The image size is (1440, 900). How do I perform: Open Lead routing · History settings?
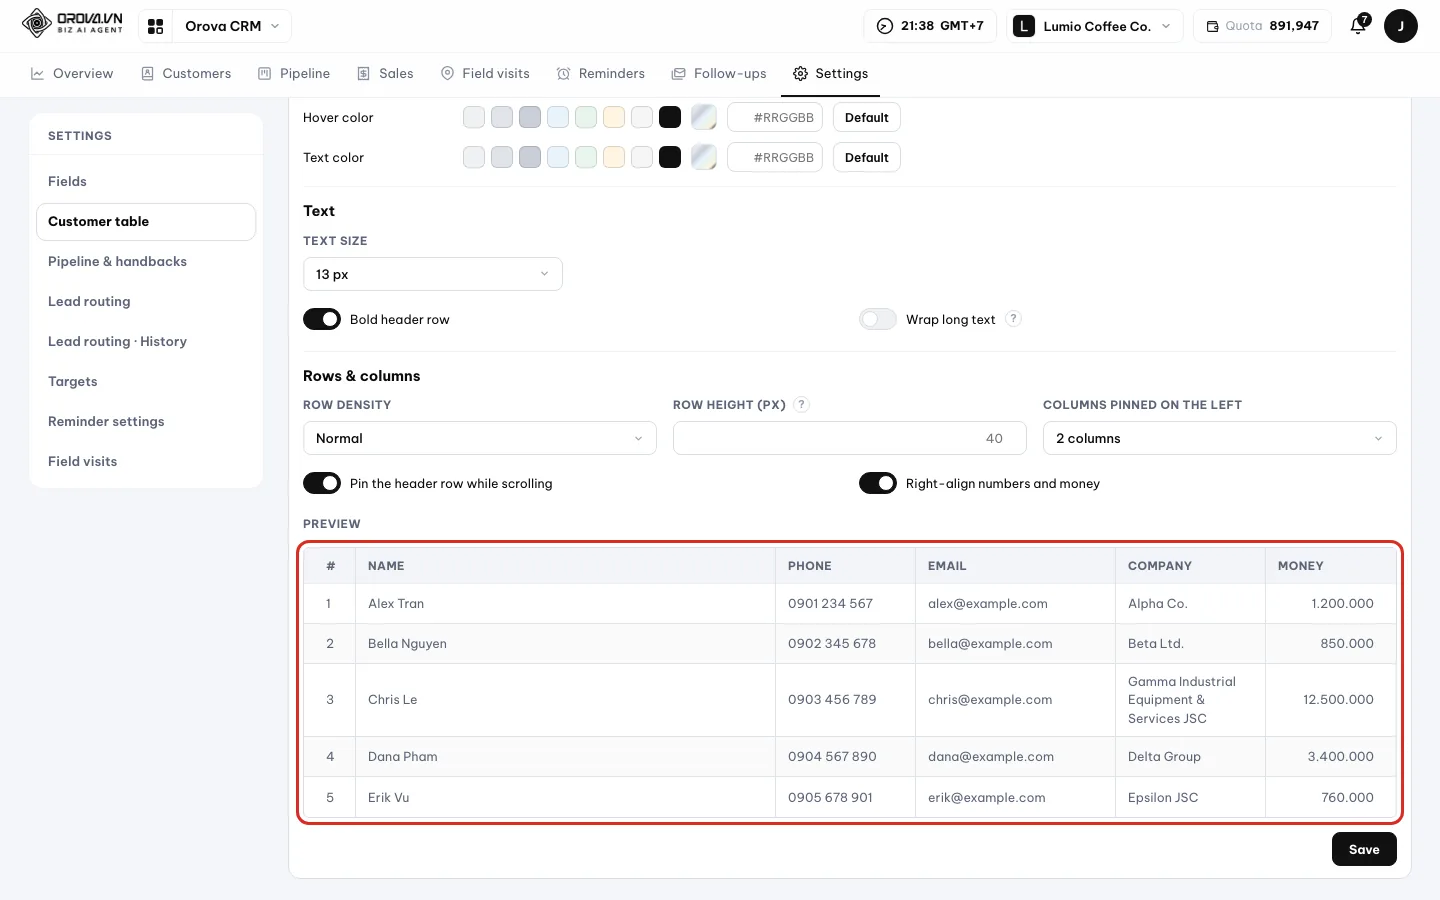click(x=146, y=341)
